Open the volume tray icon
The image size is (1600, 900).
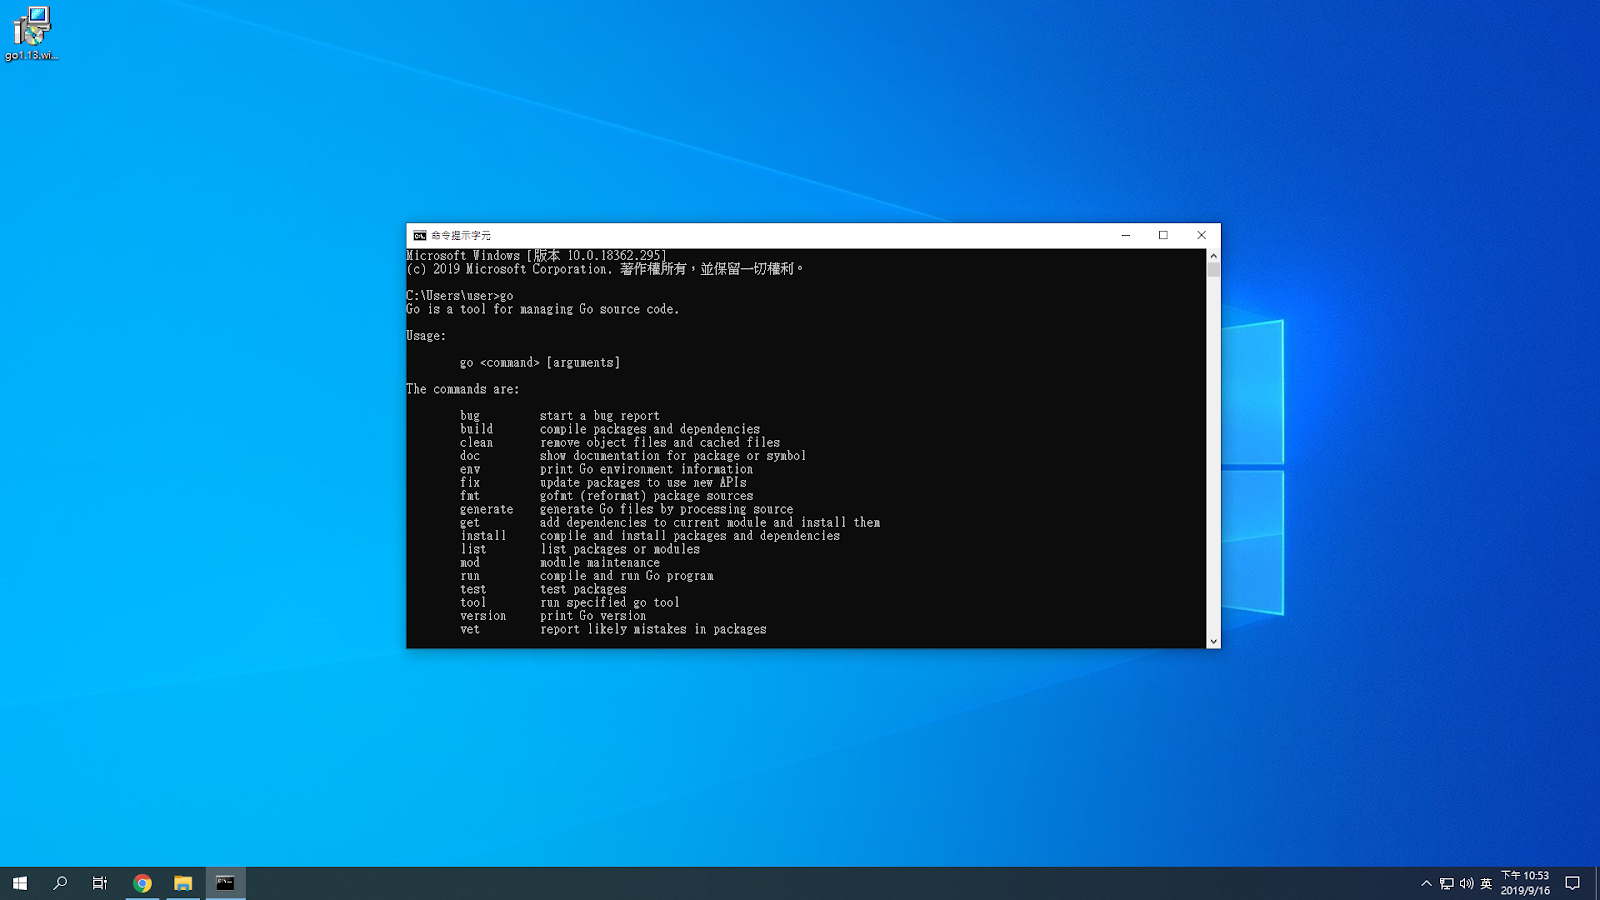1466,883
